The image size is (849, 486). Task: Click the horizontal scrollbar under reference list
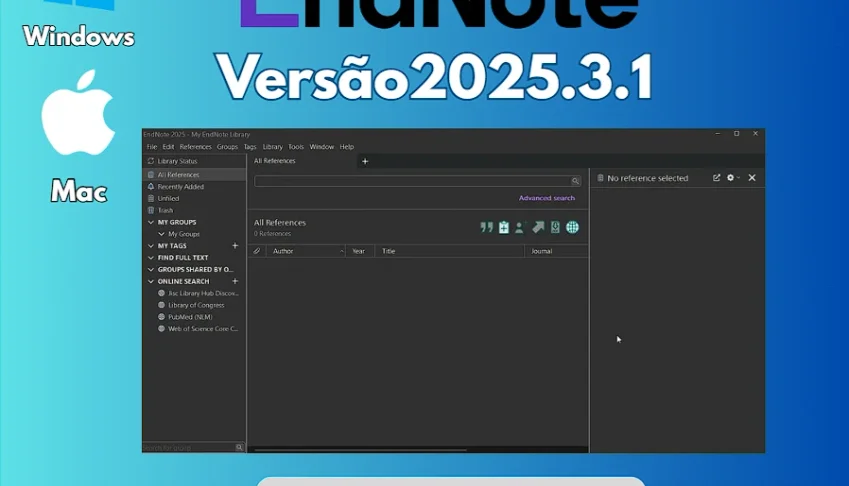[360, 449]
